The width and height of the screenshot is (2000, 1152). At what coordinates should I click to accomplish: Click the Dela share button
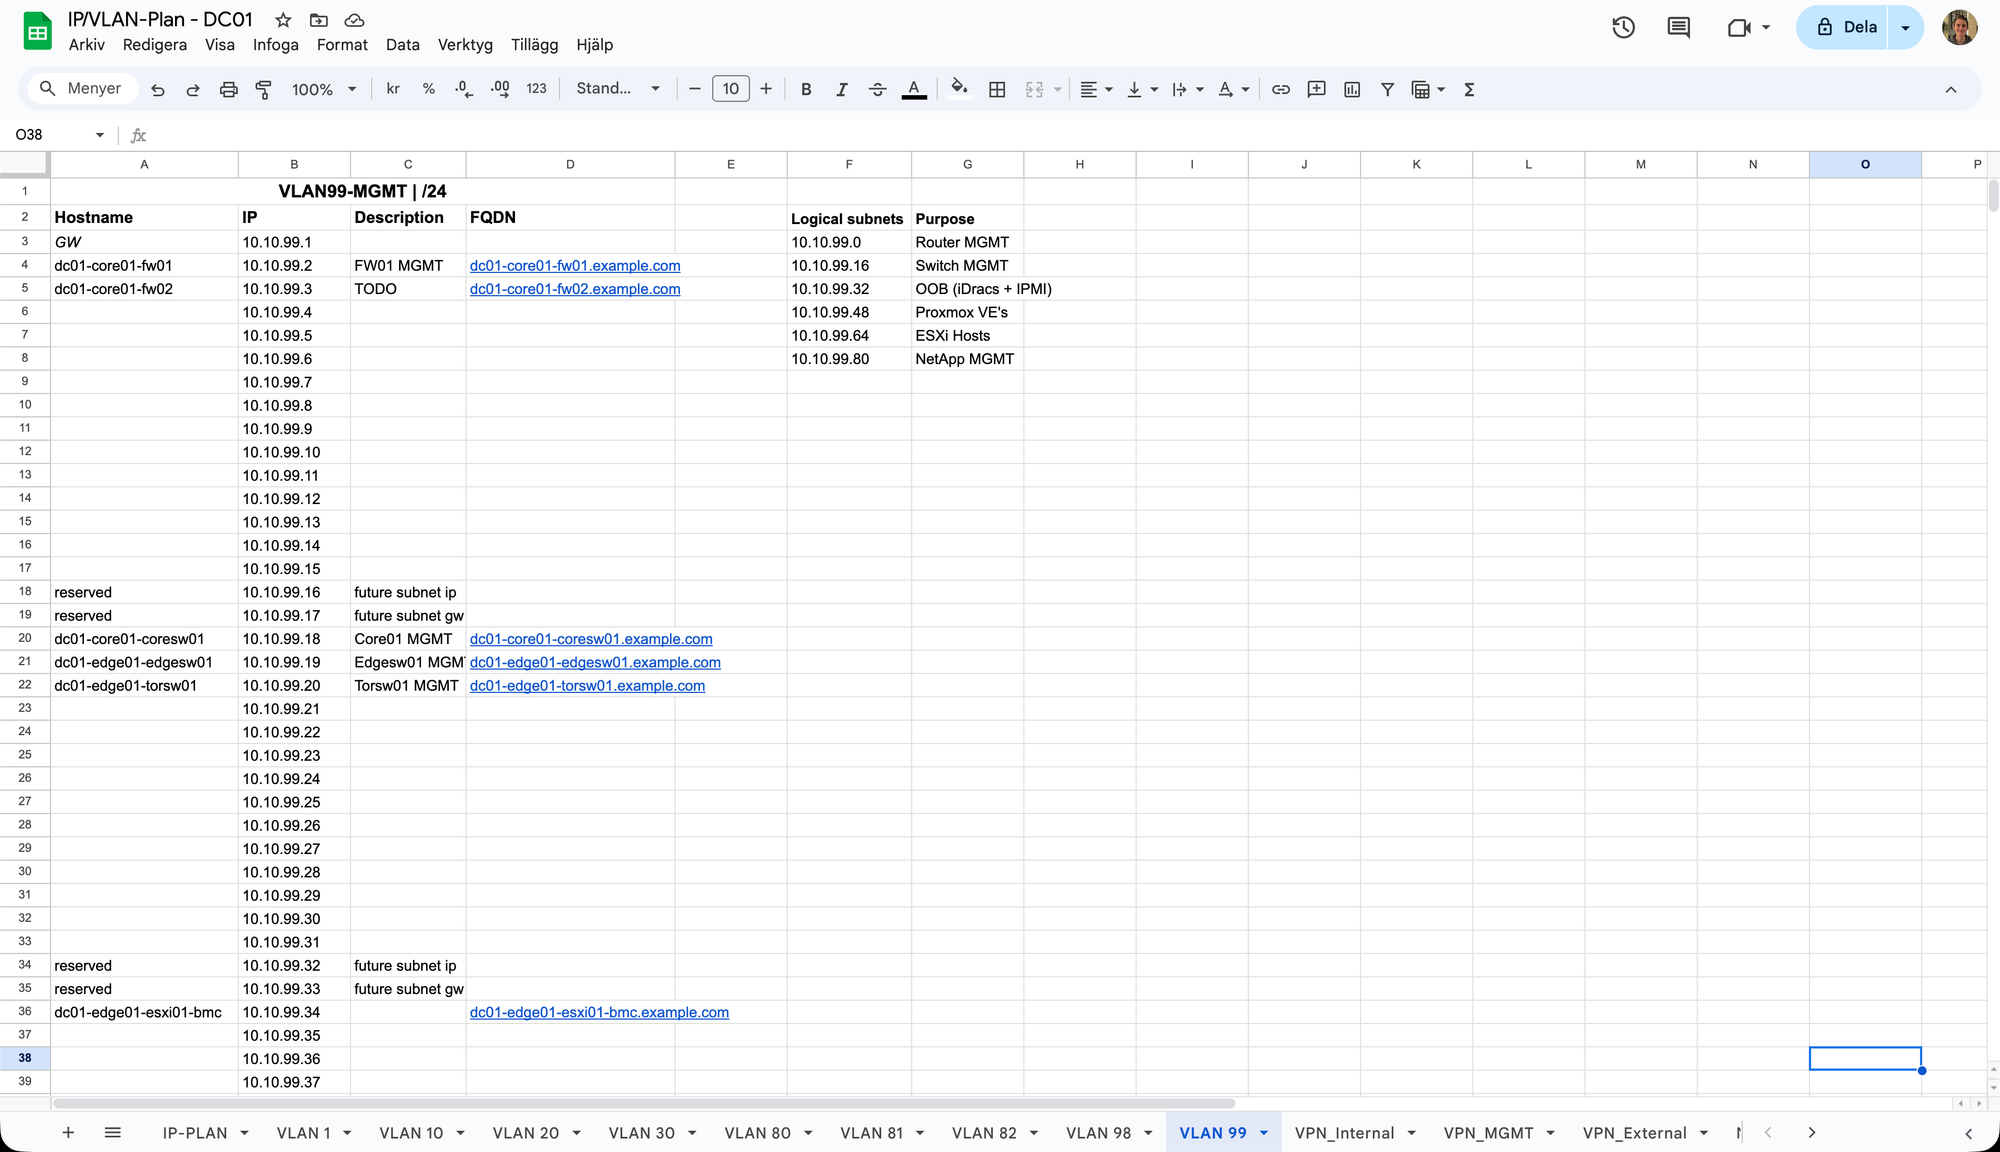(x=1846, y=27)
